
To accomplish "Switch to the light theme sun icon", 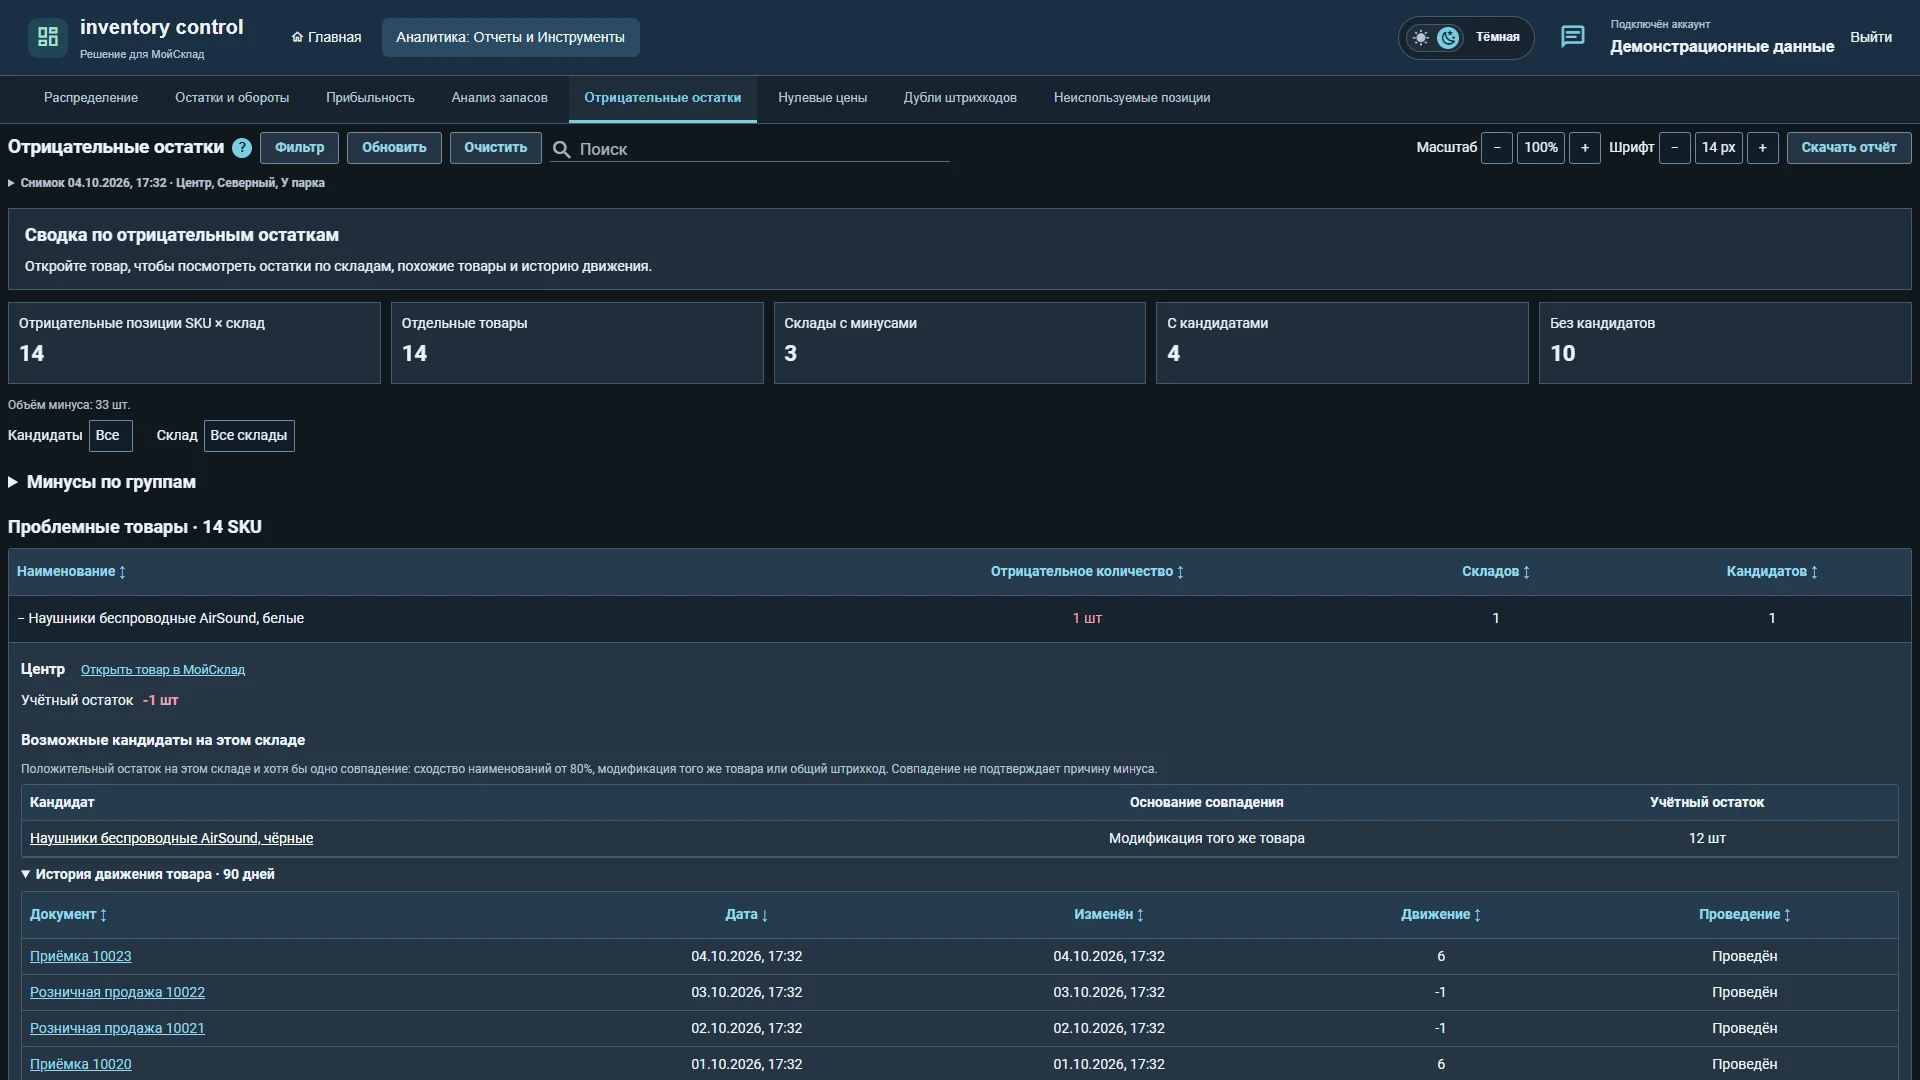I will (x=1420, y=38).
